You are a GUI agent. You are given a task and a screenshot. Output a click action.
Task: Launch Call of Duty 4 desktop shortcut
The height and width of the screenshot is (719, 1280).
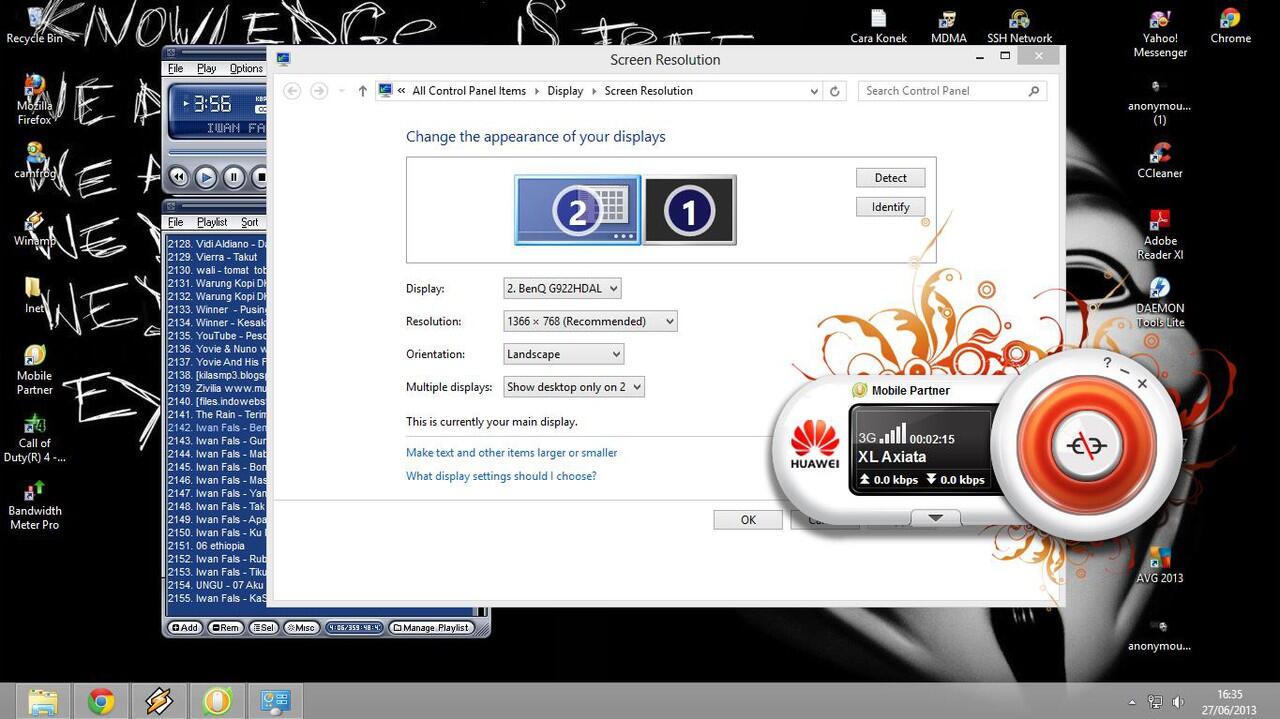34,437
